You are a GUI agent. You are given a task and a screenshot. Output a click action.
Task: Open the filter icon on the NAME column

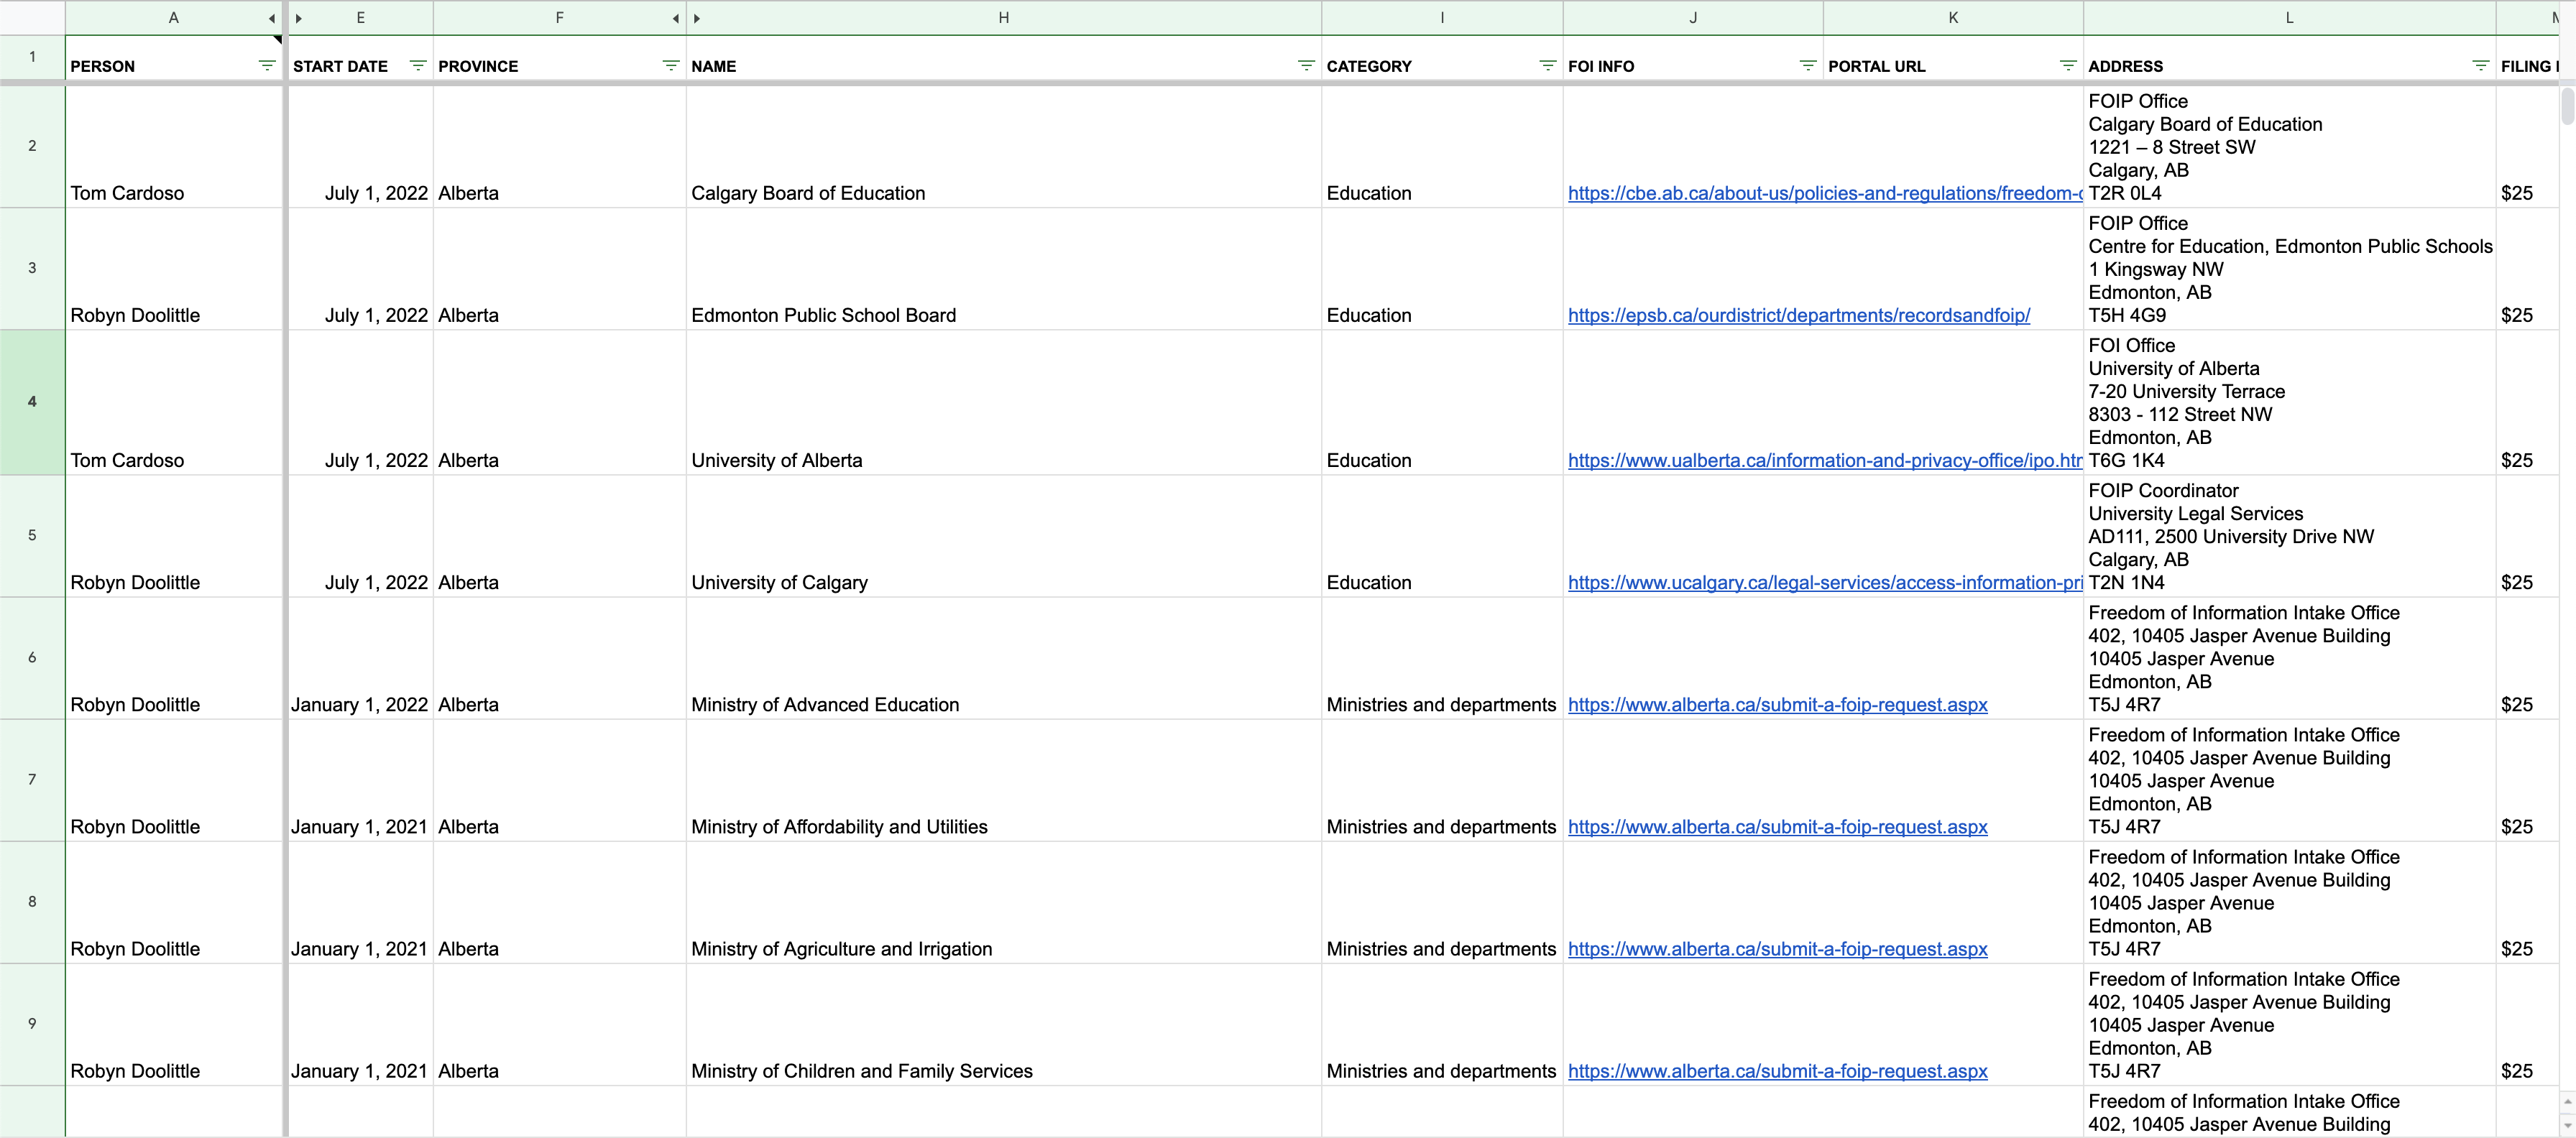click(x=1305, y=65)
